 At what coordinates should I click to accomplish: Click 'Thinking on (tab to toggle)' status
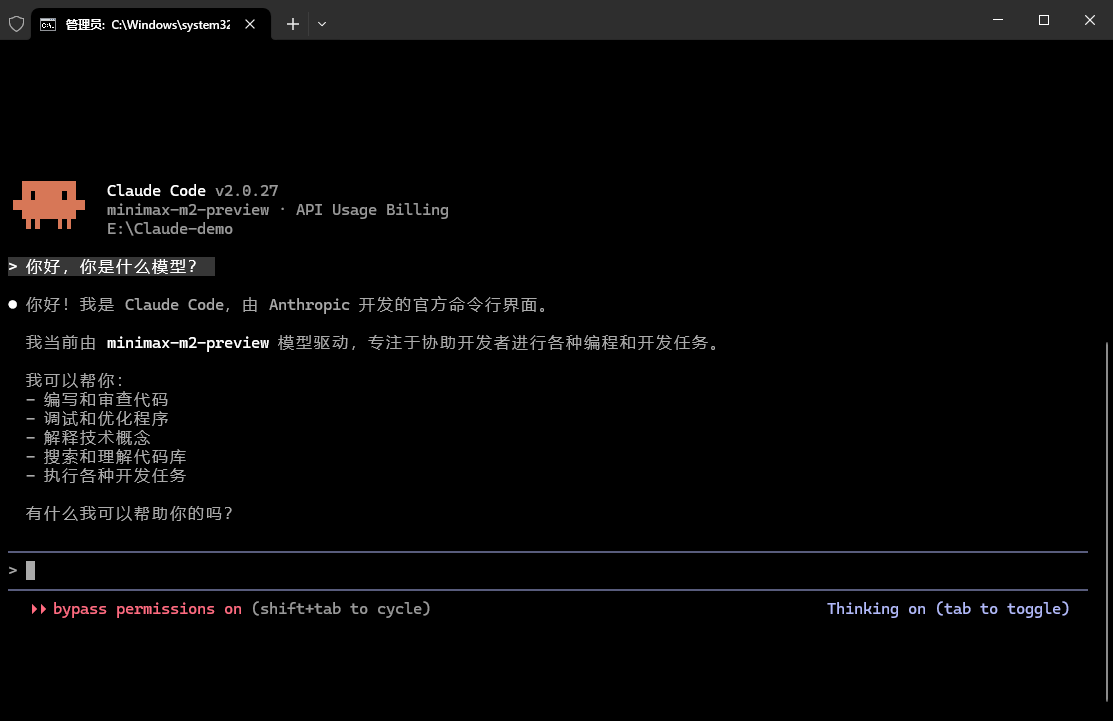[948, 609]
